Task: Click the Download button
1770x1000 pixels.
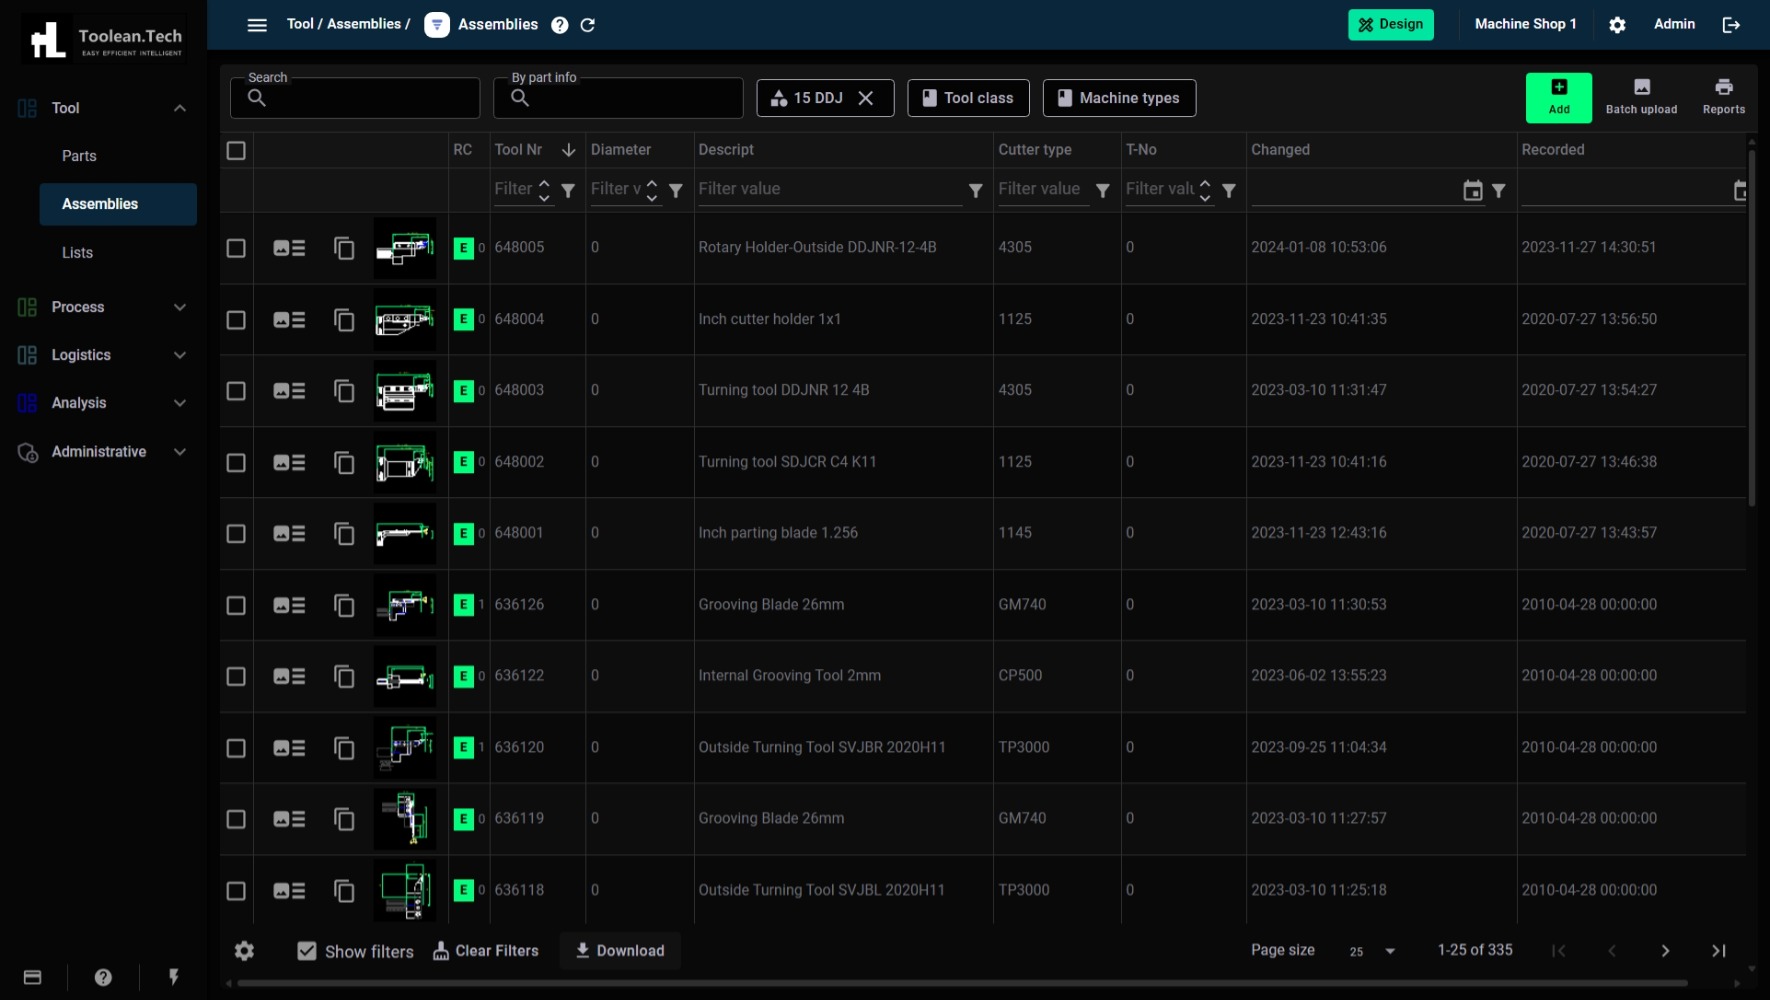Action: pyautogui.click(x=620, y=951)
